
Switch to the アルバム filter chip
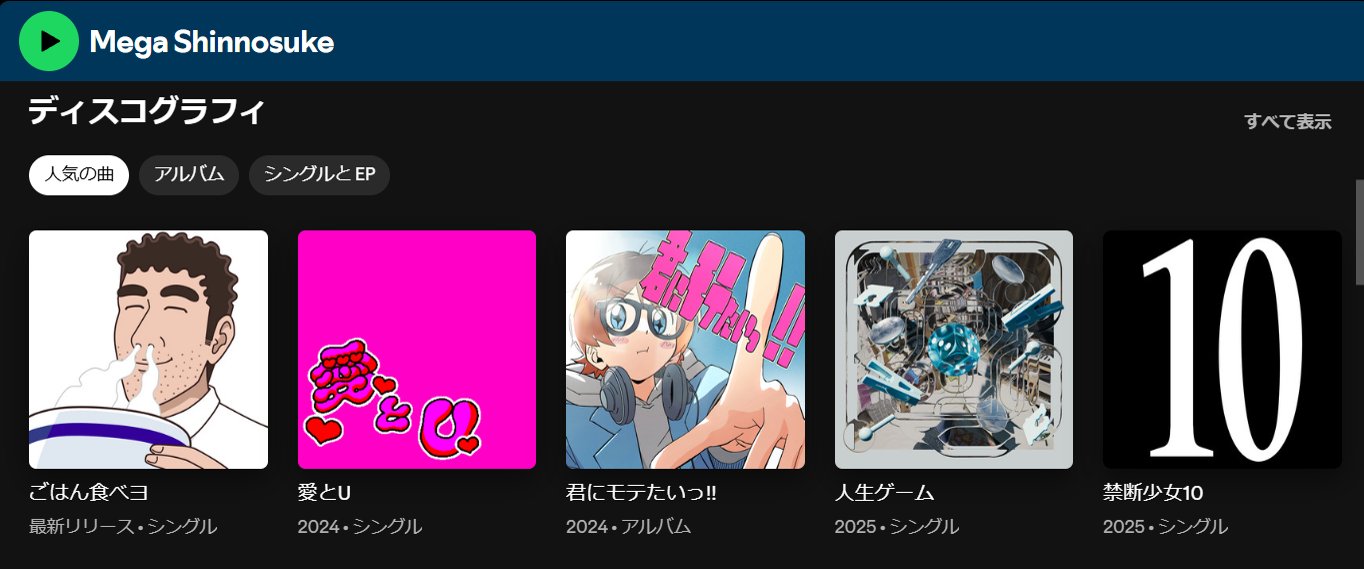(189, 175)
